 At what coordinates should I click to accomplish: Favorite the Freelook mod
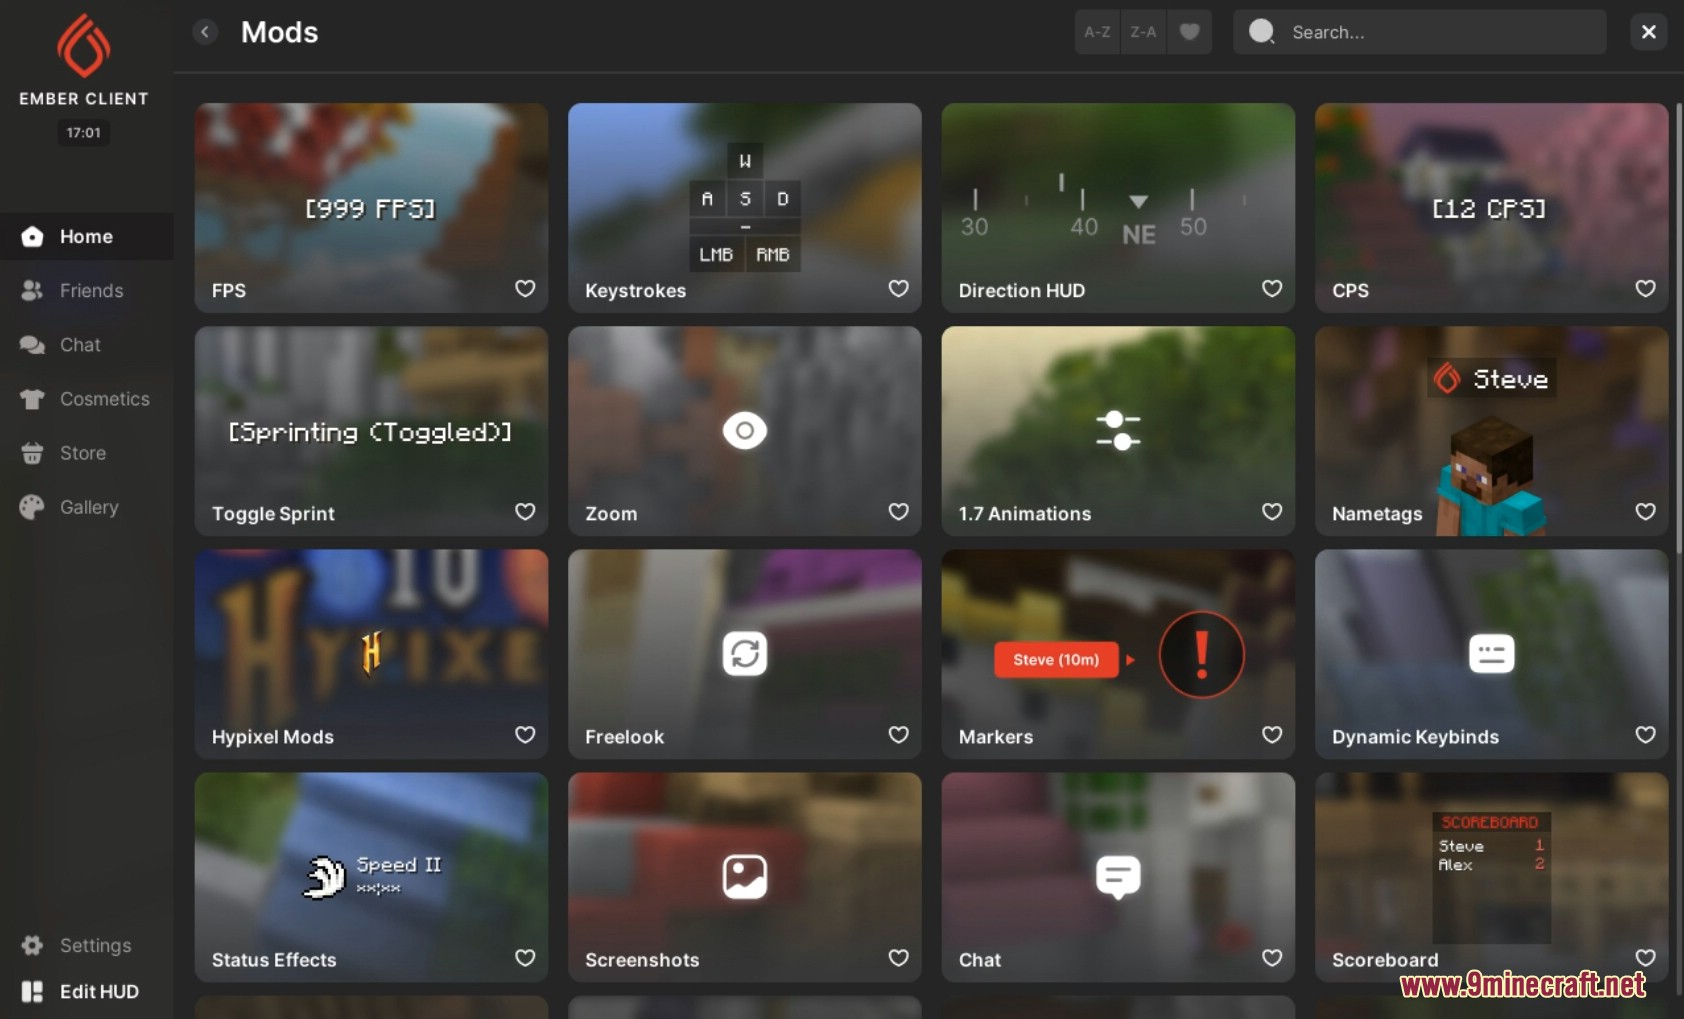899,735
